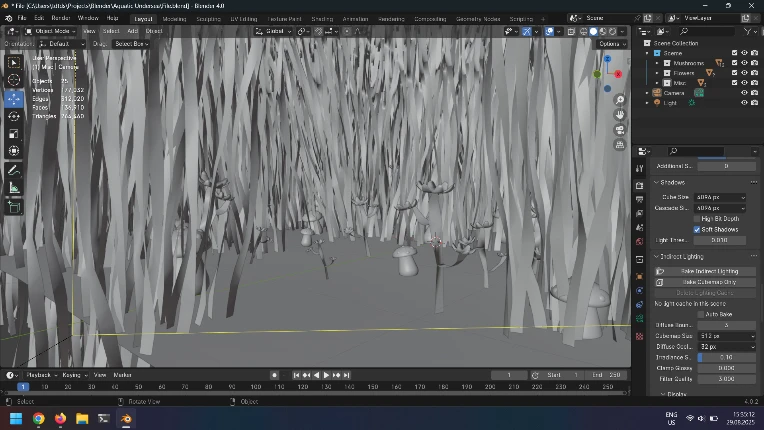The height and width of the screenshot is (430, 764).
Task: Click Bake Cubemap Only button
Action: coord(705,282)
